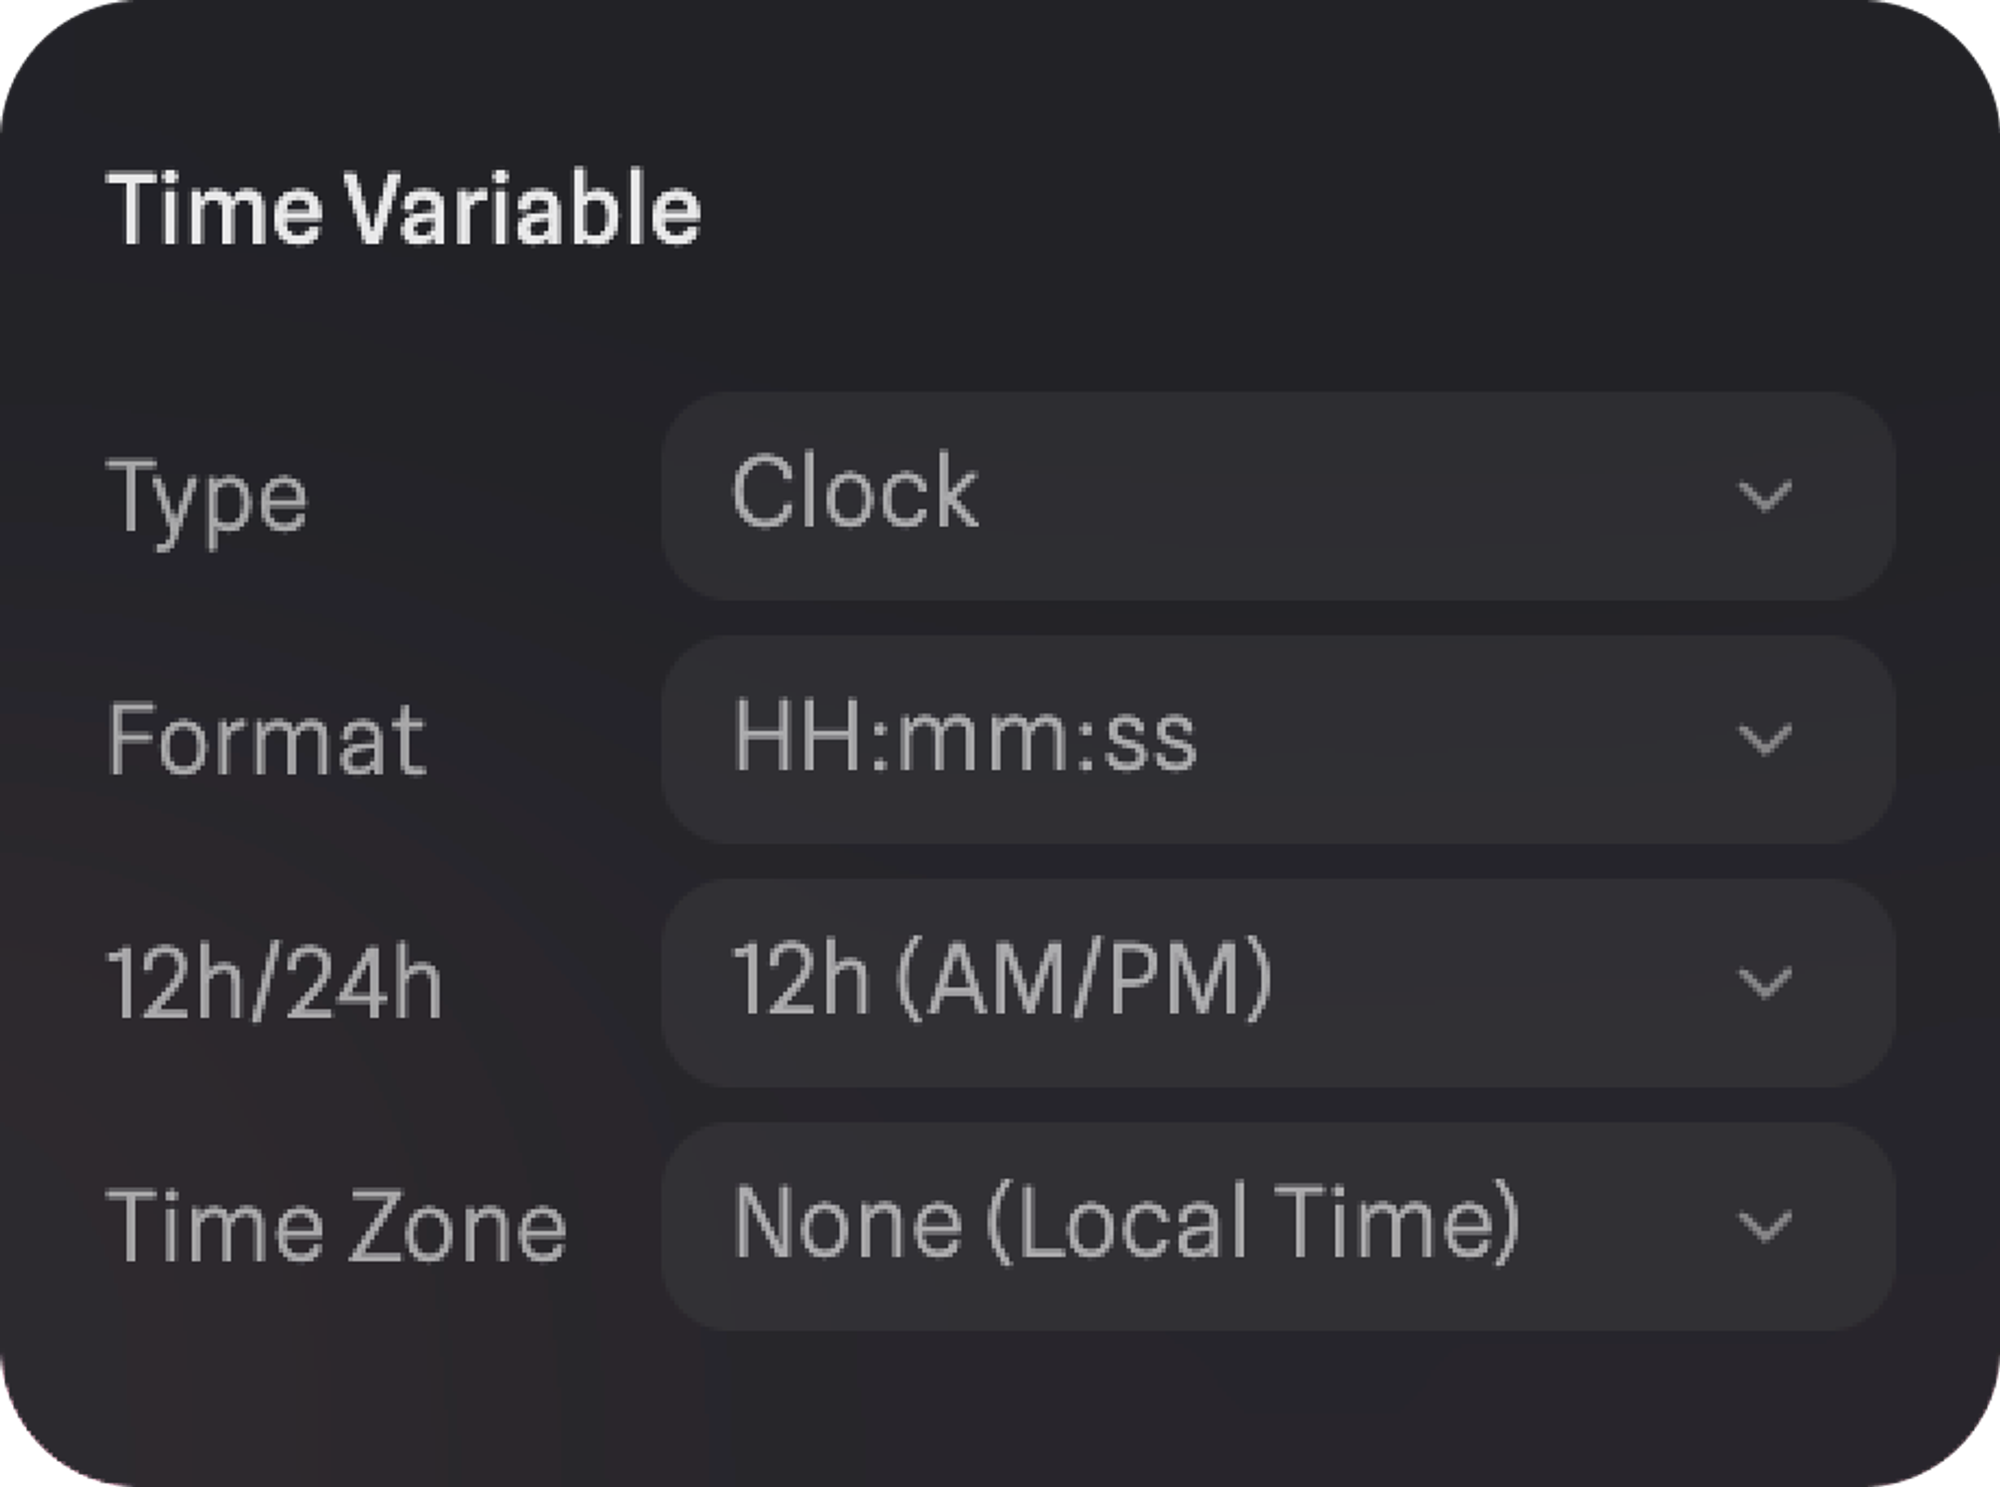
Task: Click the chevron arrow in the Format field
Action: (x=1764, y=740)
